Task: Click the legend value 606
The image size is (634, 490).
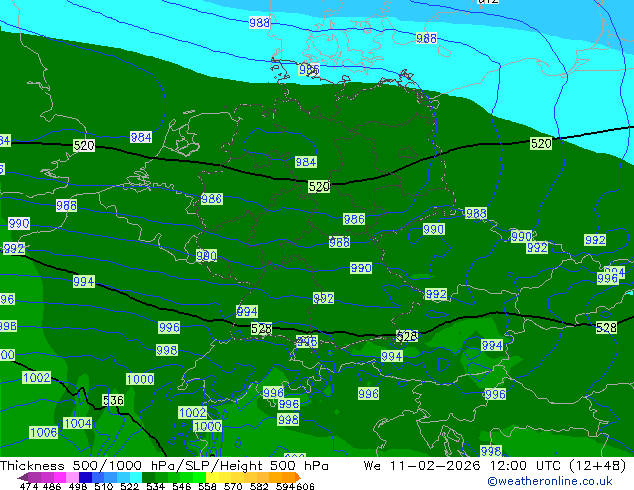Action: tap(305, 486)
